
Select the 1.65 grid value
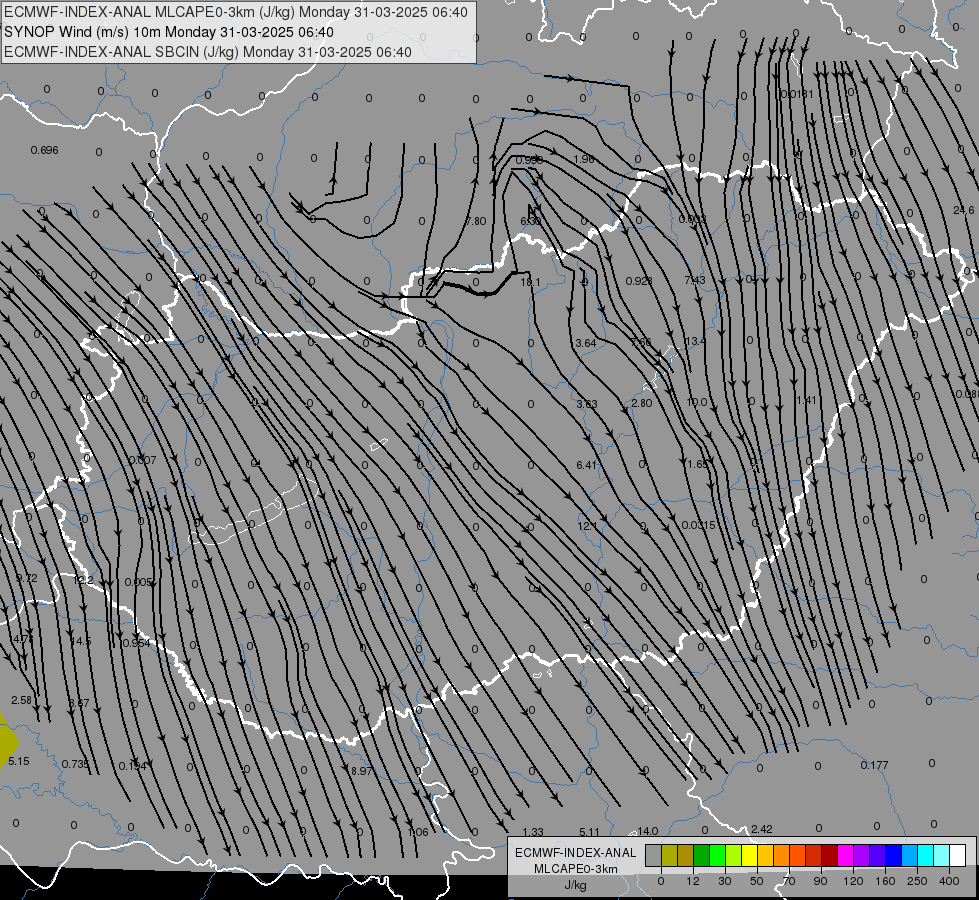pos(697,464)
